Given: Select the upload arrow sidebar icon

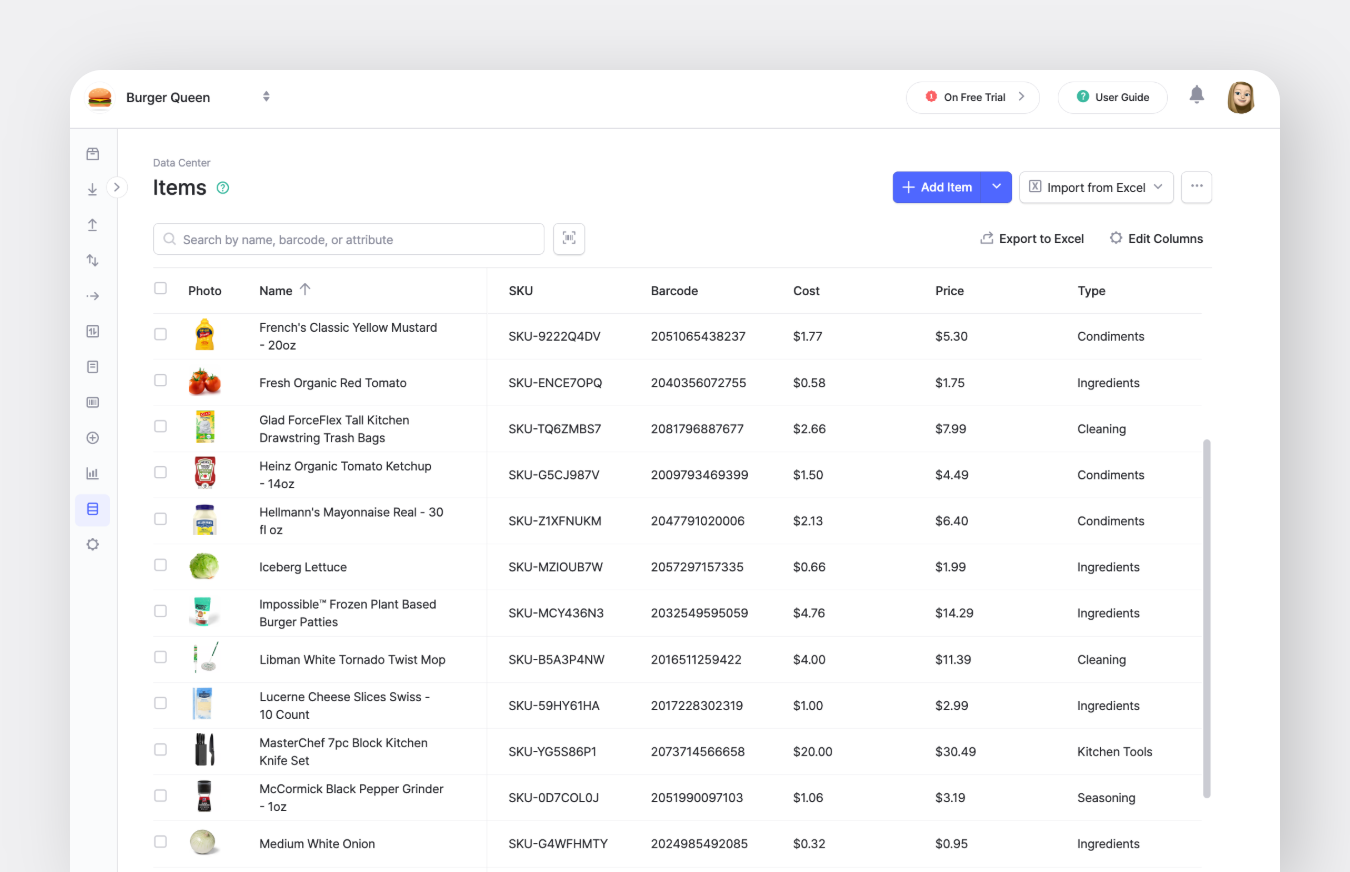Looking at the screenshot, I should [92, 224].
